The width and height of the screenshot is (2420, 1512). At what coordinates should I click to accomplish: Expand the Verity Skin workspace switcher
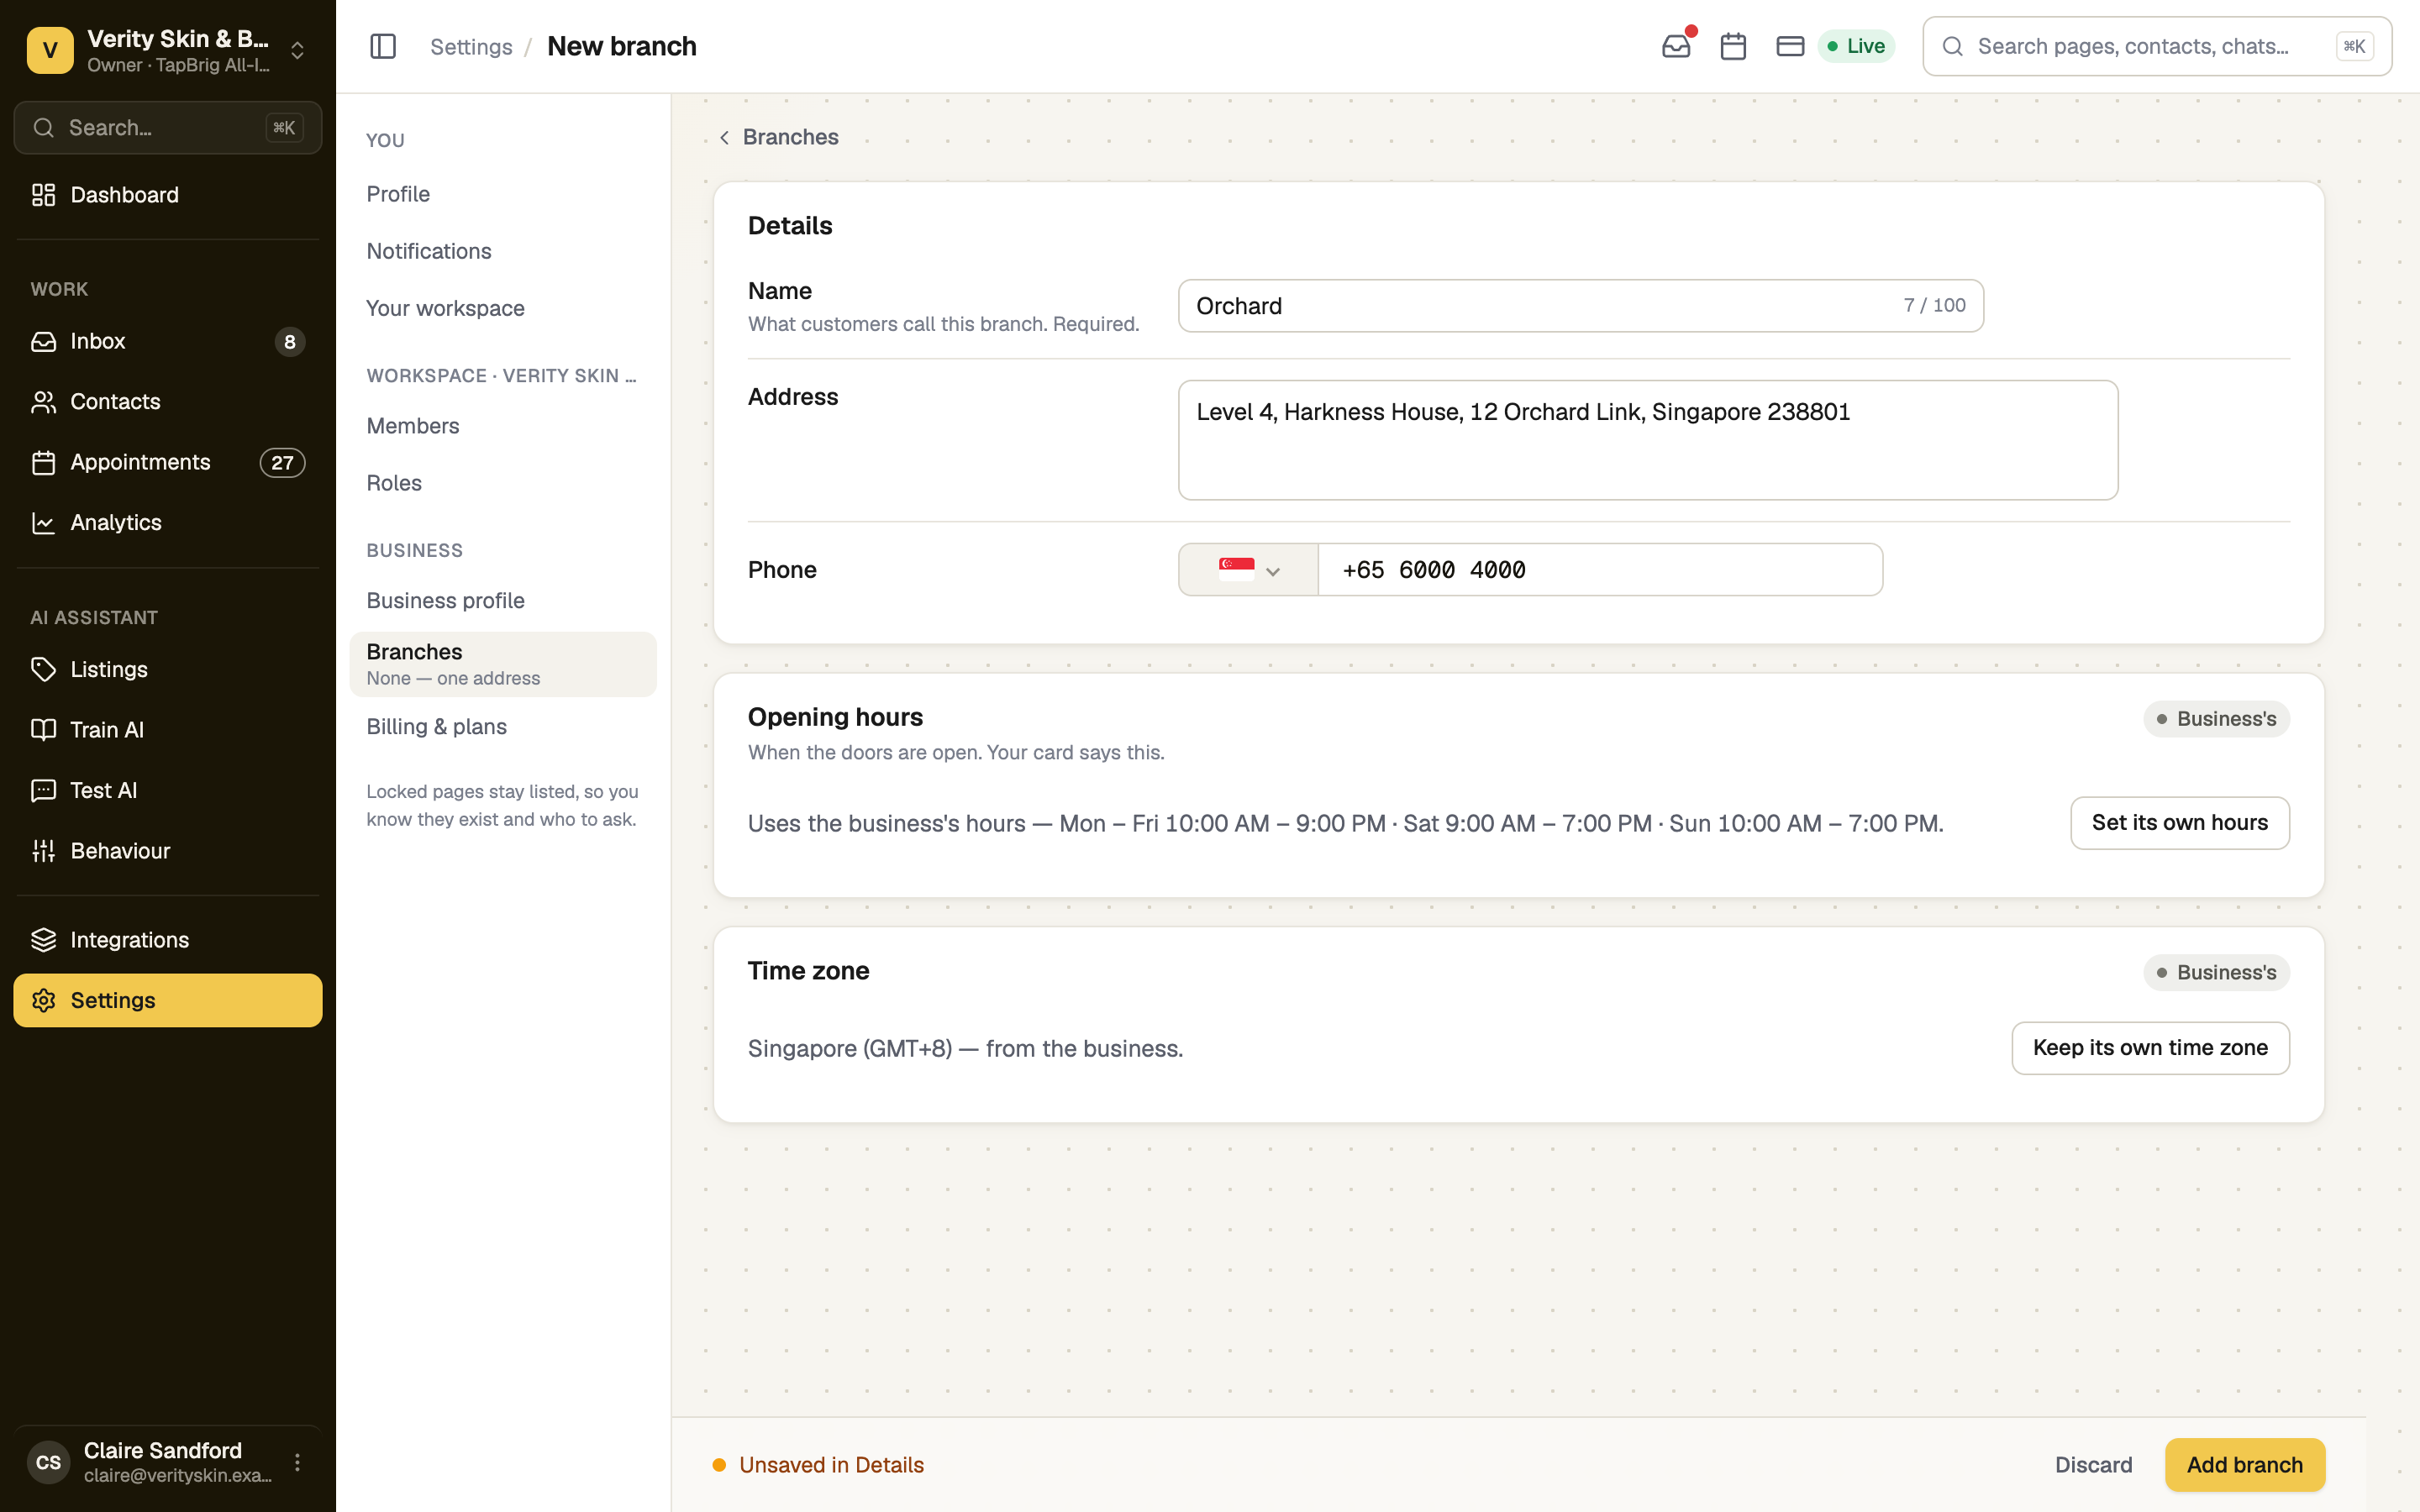click(168, 50)
